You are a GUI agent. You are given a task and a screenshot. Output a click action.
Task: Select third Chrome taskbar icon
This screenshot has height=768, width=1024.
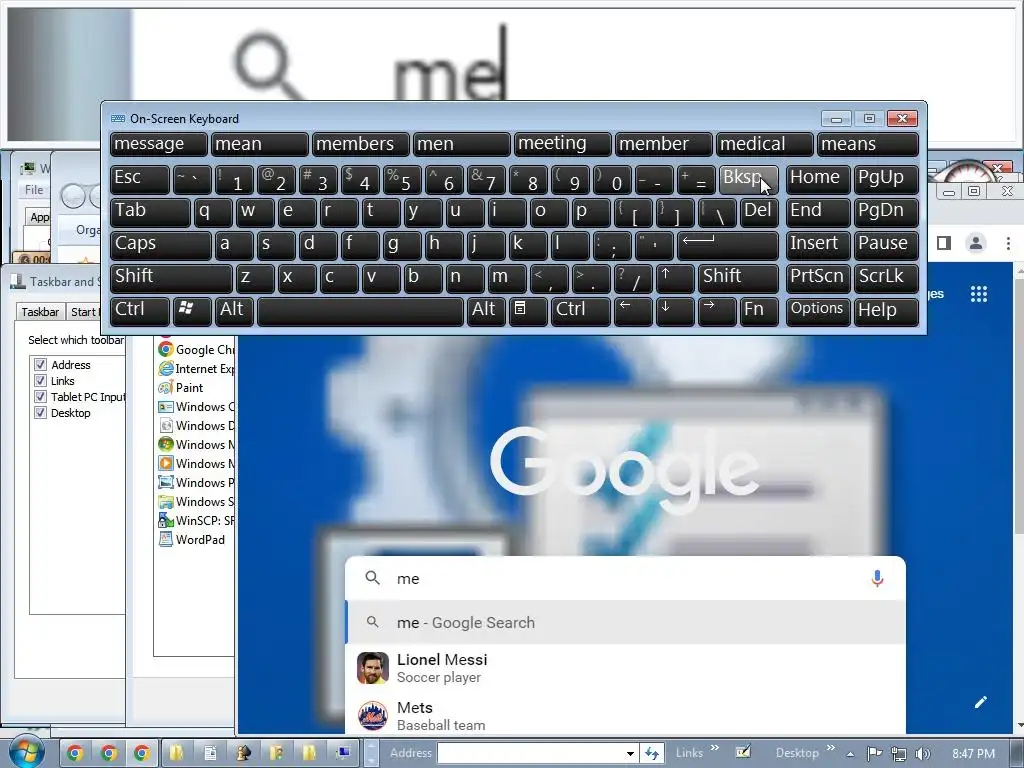(x=142, y=753)
